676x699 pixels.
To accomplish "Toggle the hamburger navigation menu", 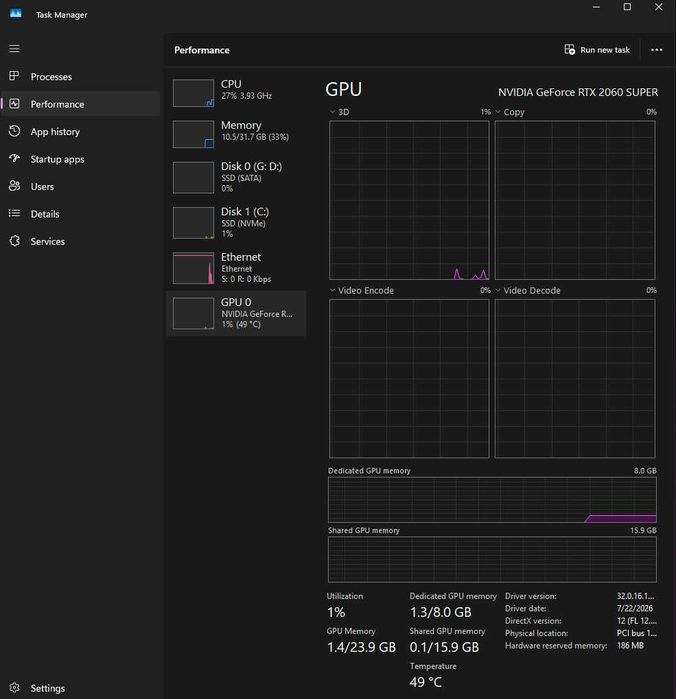I will pyautogui.click(x=14, y=48).
